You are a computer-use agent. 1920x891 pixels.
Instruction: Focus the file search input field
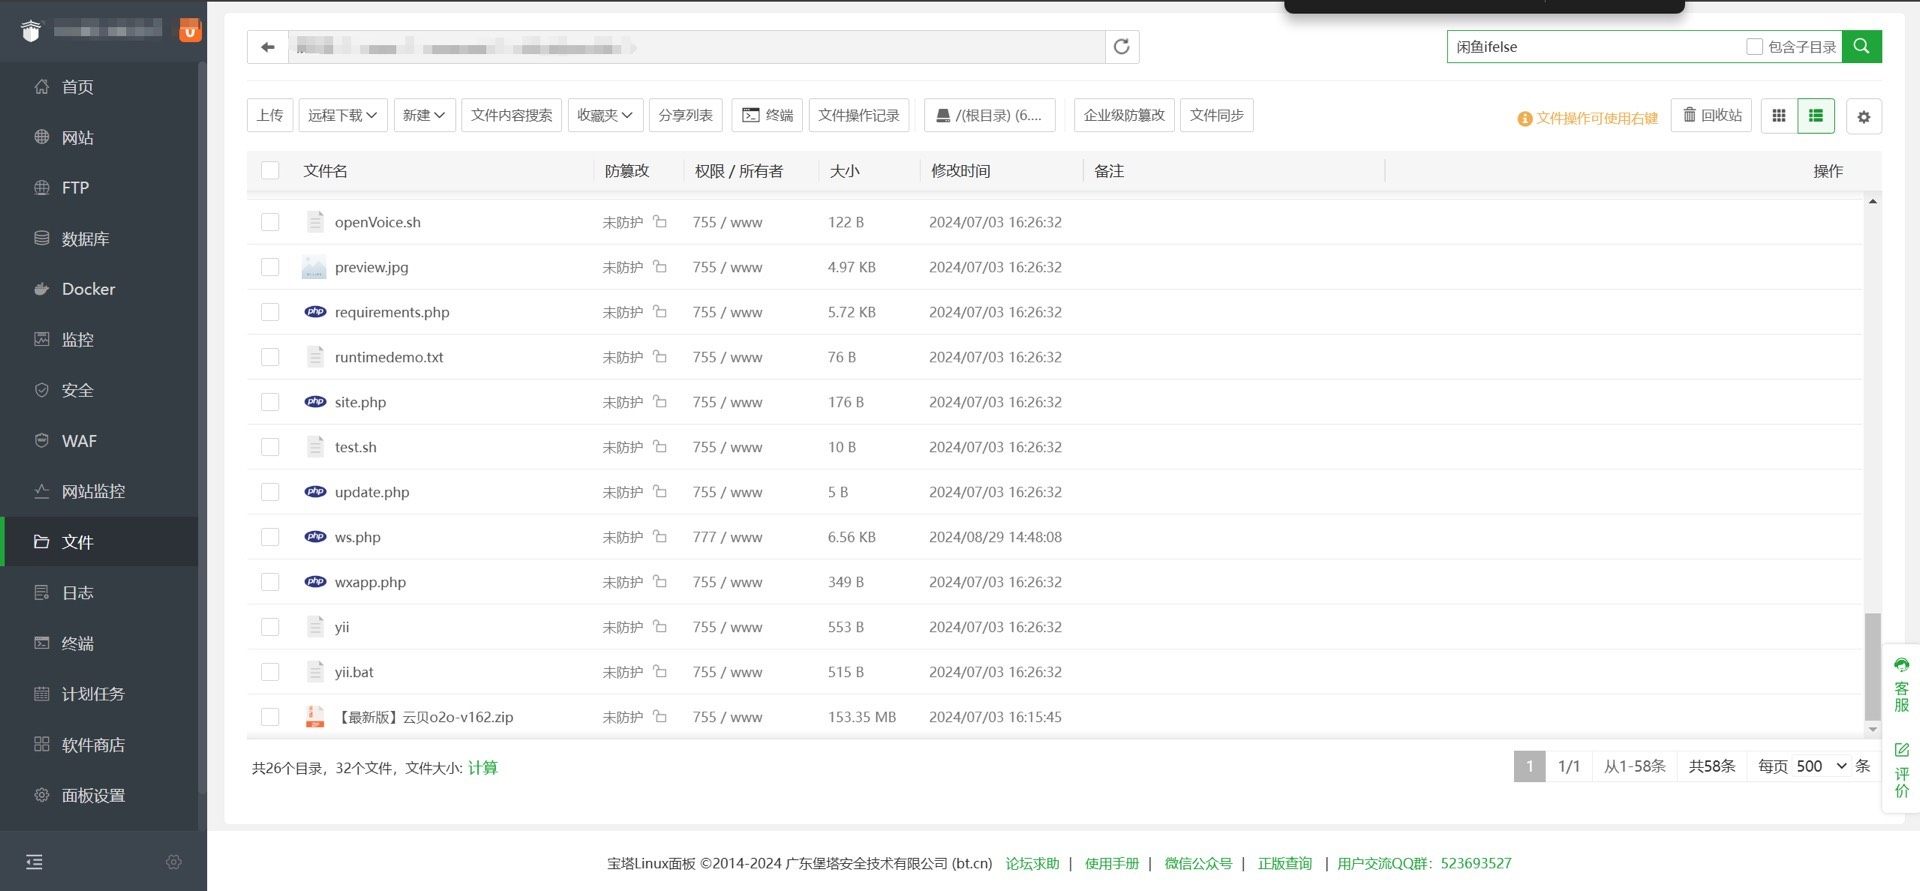[1595, 47]
